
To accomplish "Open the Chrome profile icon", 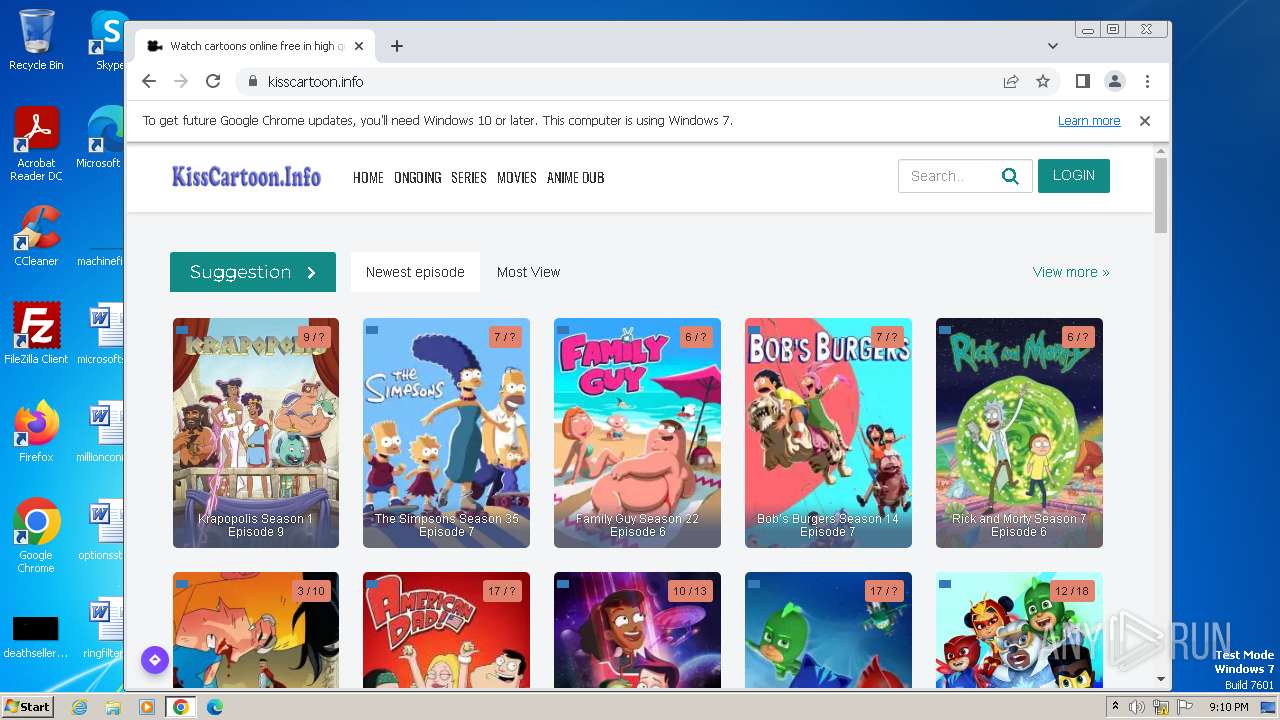I will [x=1115, y=82].
